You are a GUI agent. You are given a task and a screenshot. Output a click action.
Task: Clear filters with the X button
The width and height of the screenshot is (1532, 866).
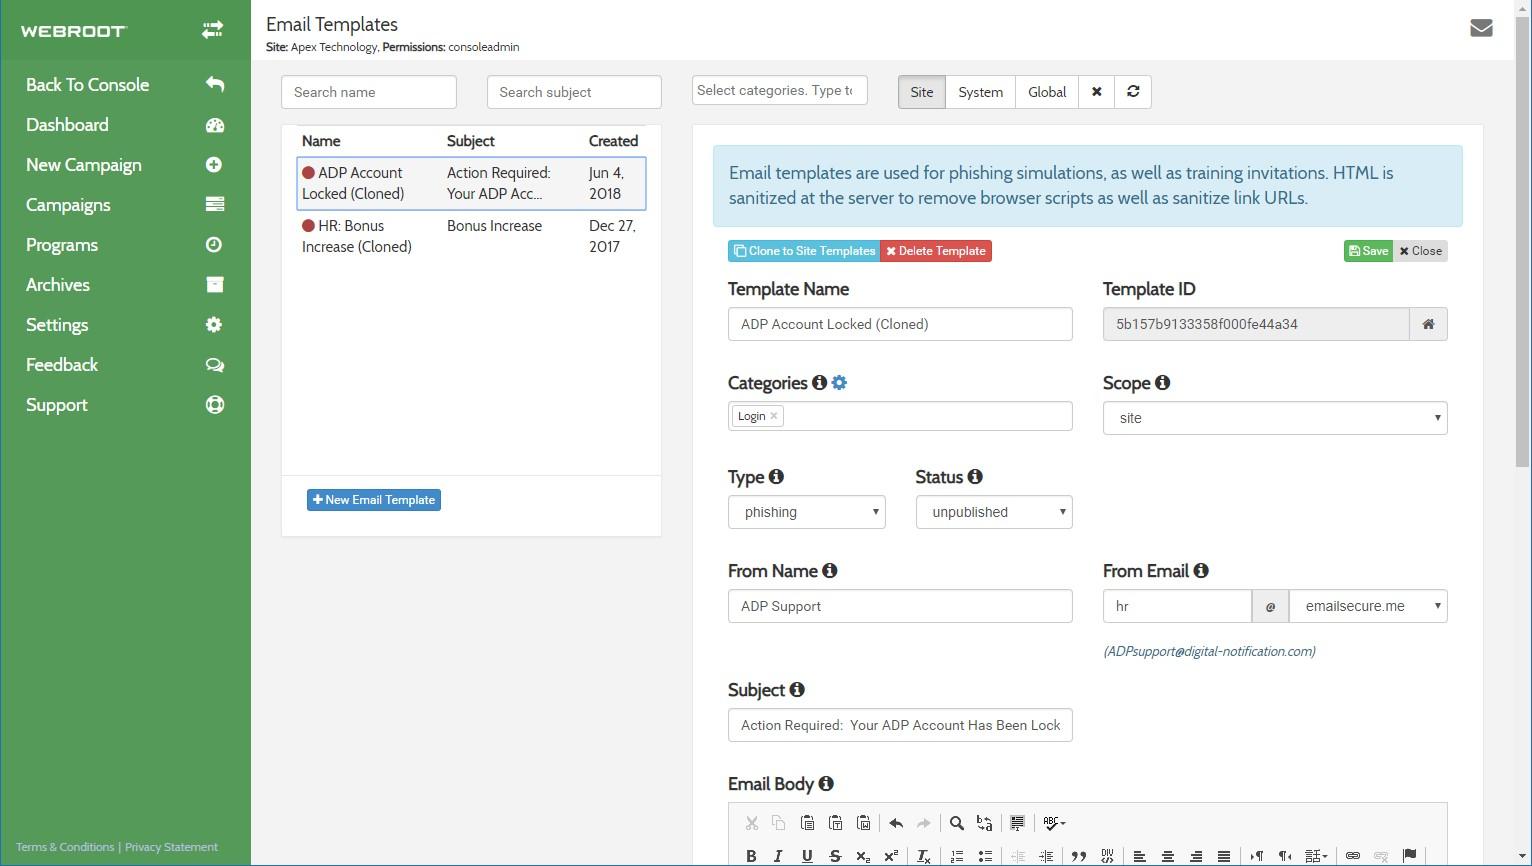point(1096,92)
